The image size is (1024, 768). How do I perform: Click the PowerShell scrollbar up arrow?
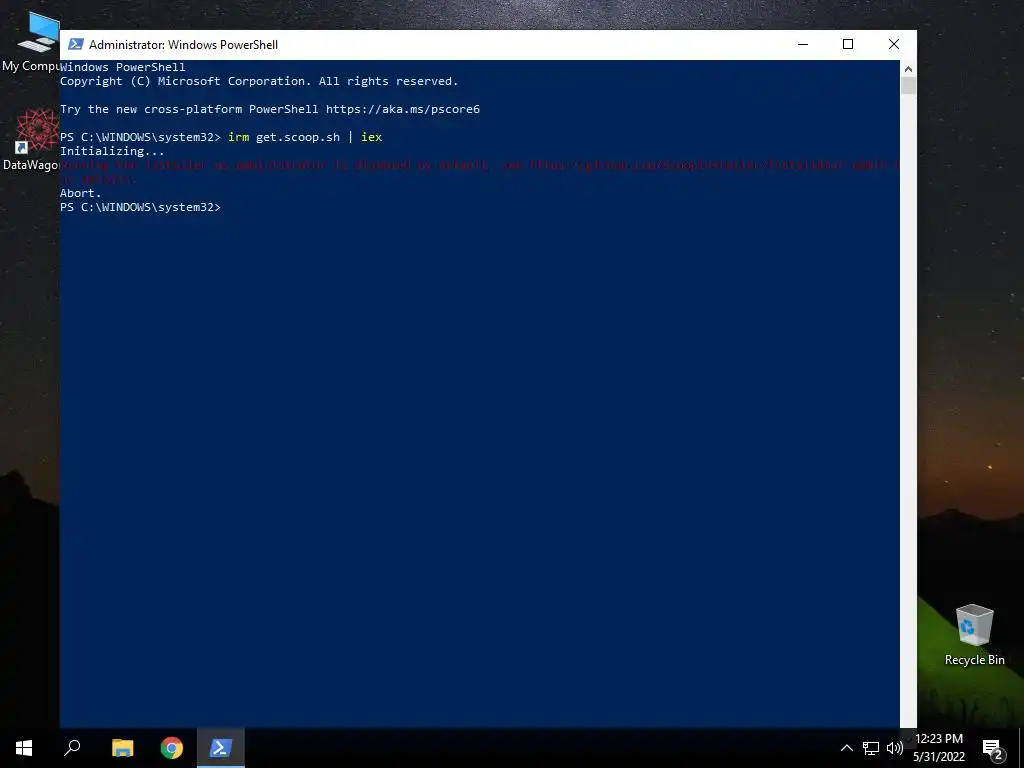pyautogui.click(x=908, y=69)
